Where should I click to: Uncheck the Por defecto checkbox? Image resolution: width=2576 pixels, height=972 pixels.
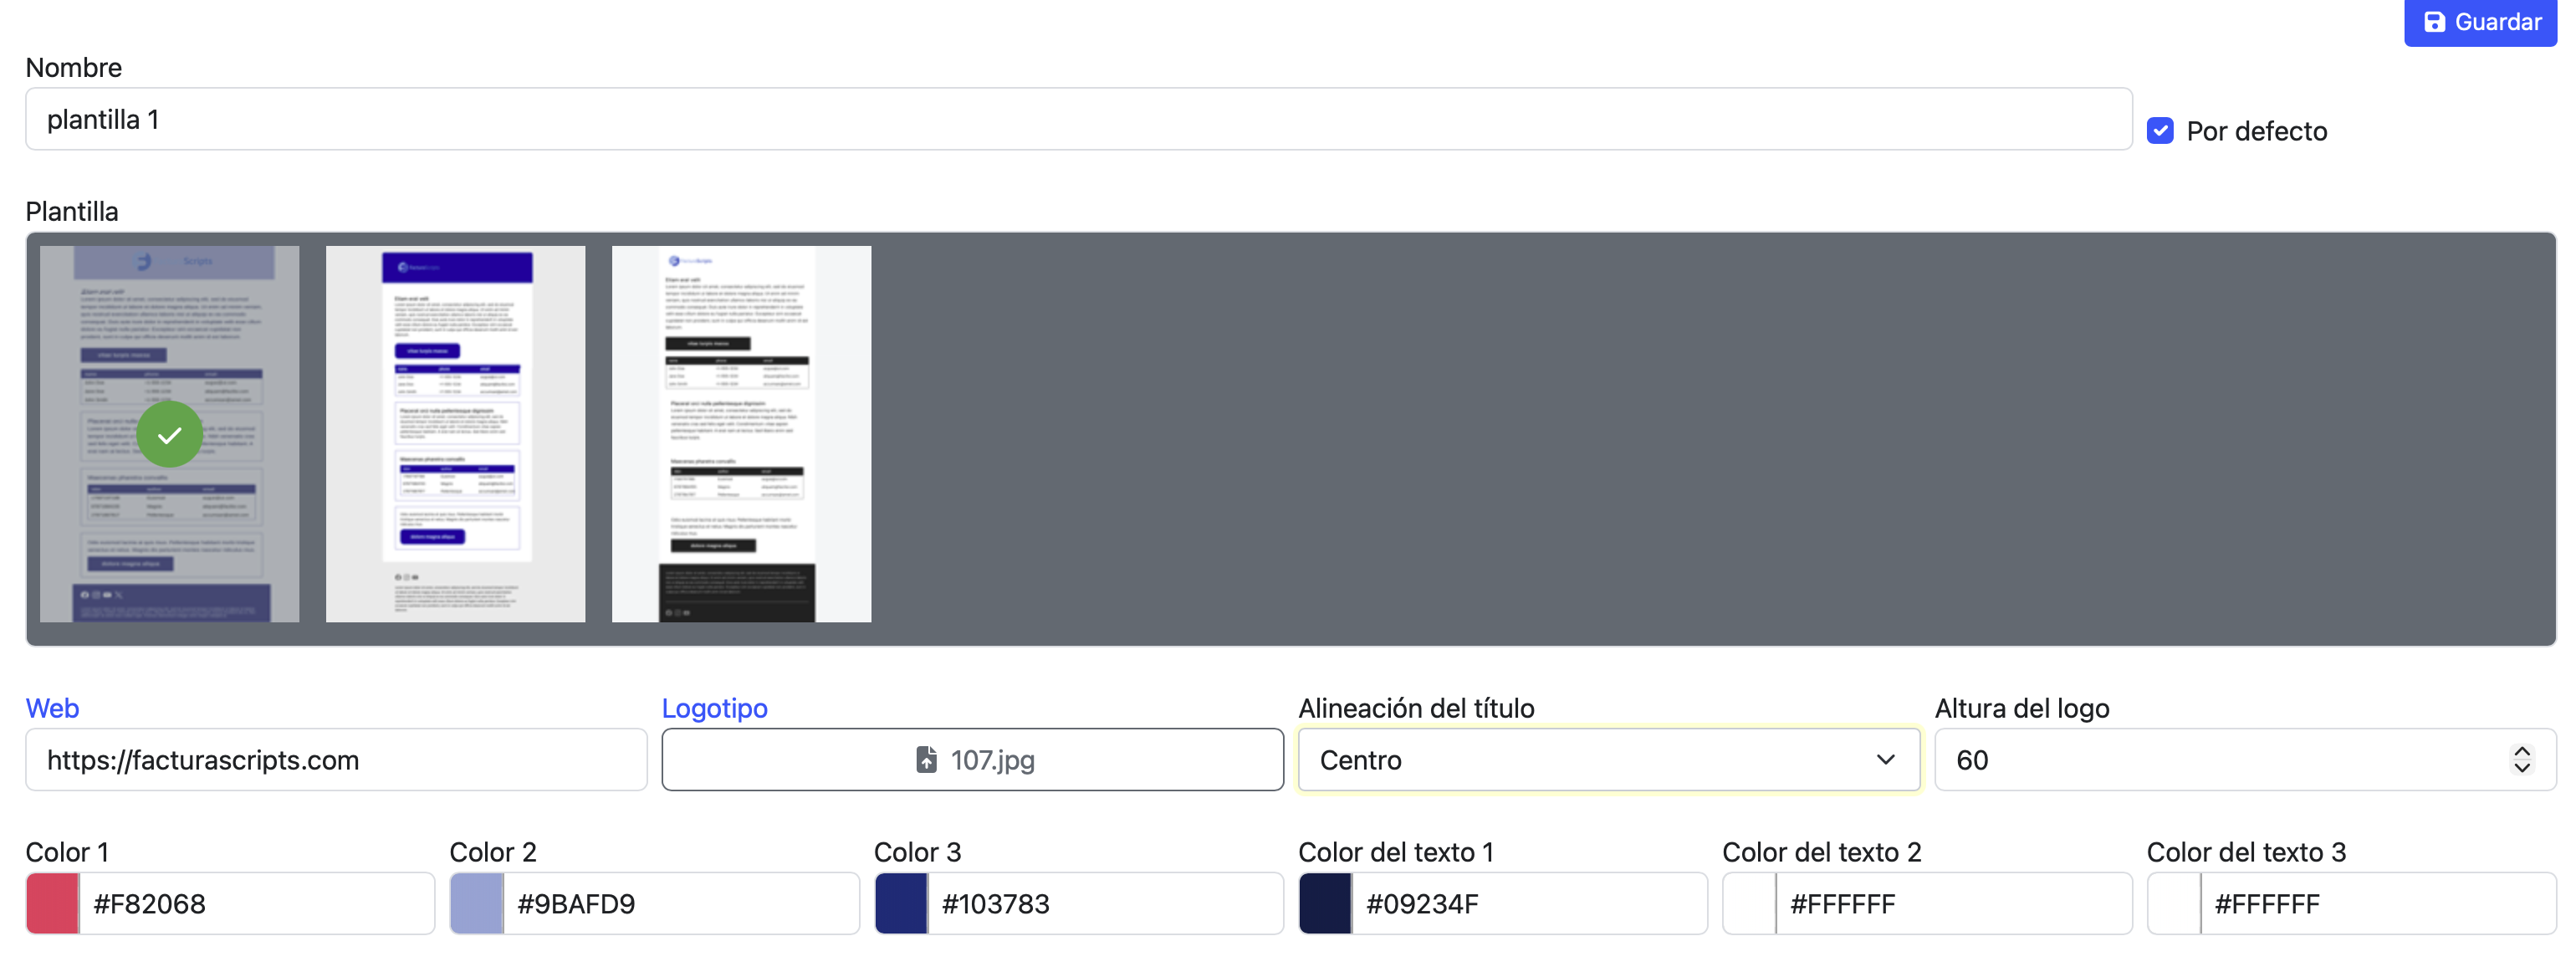tap(2160, 131)
